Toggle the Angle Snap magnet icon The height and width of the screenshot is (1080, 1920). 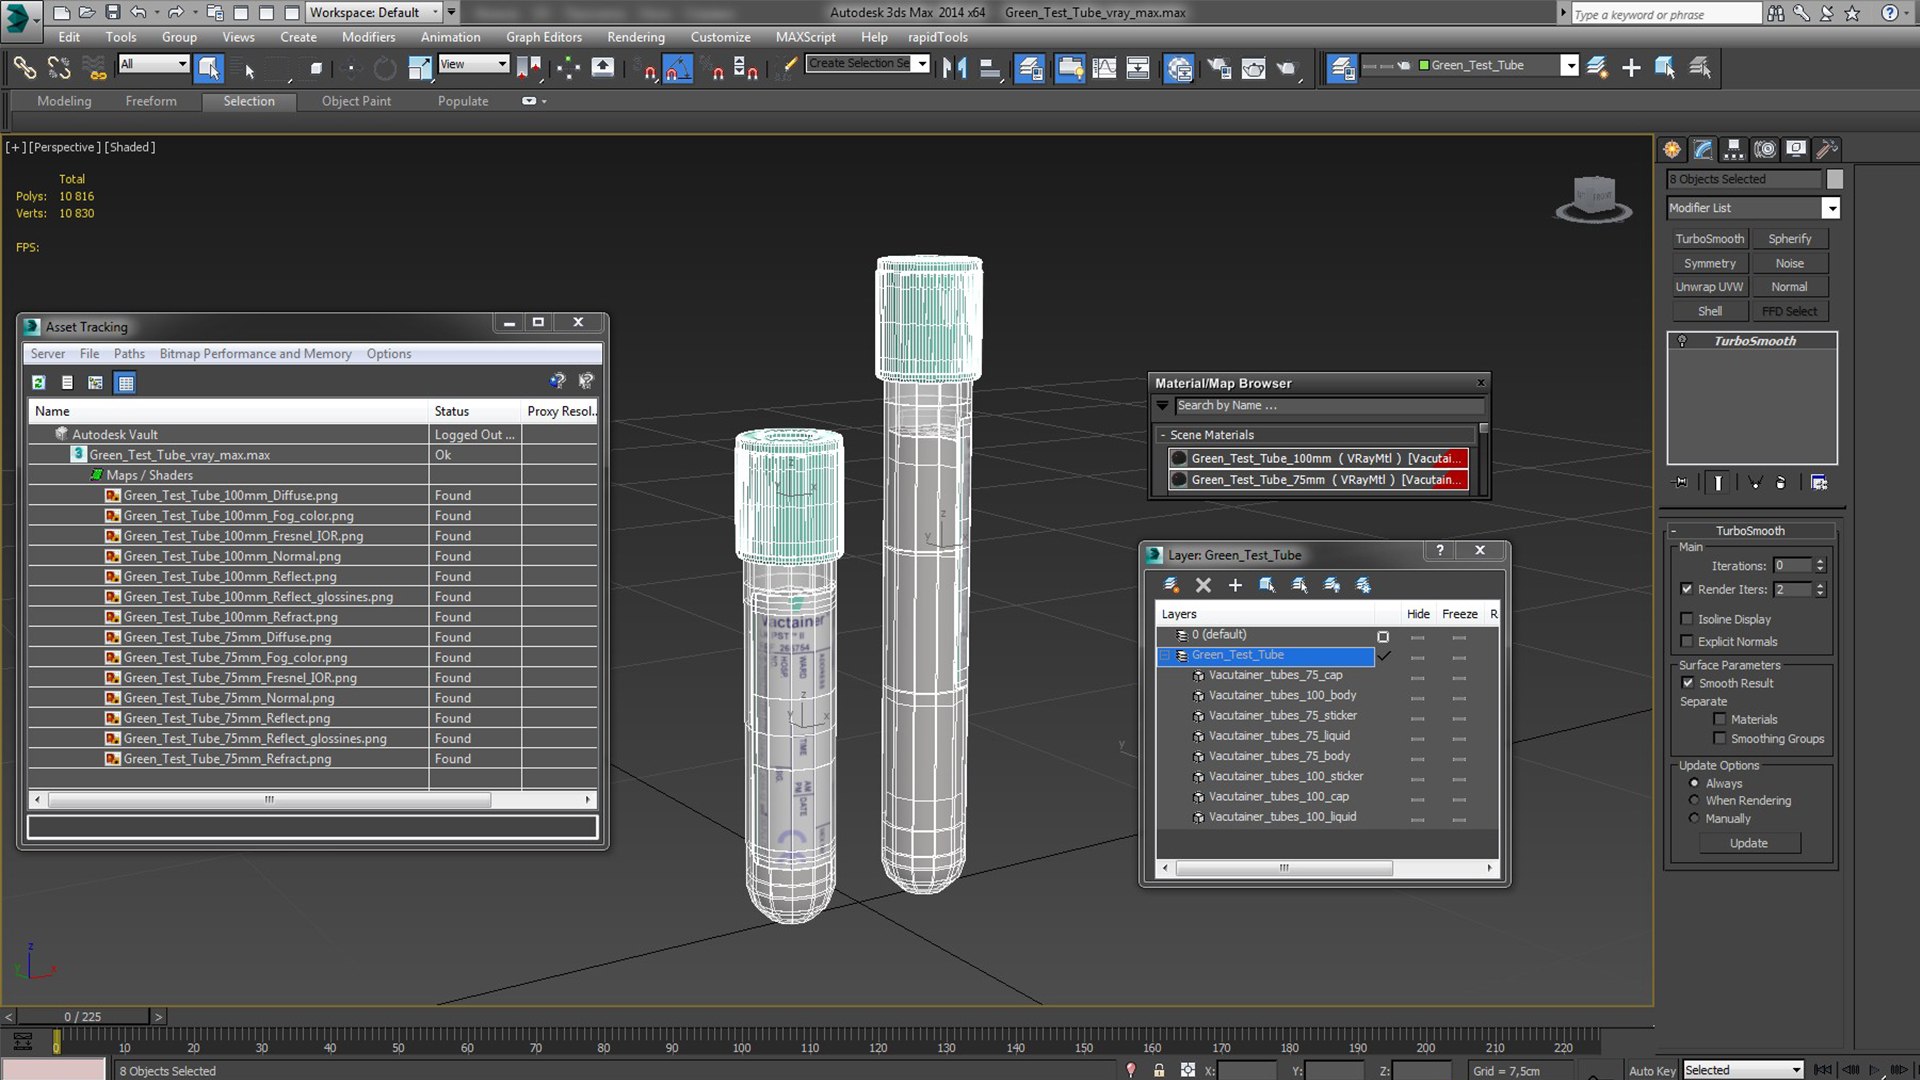(677, 68)
